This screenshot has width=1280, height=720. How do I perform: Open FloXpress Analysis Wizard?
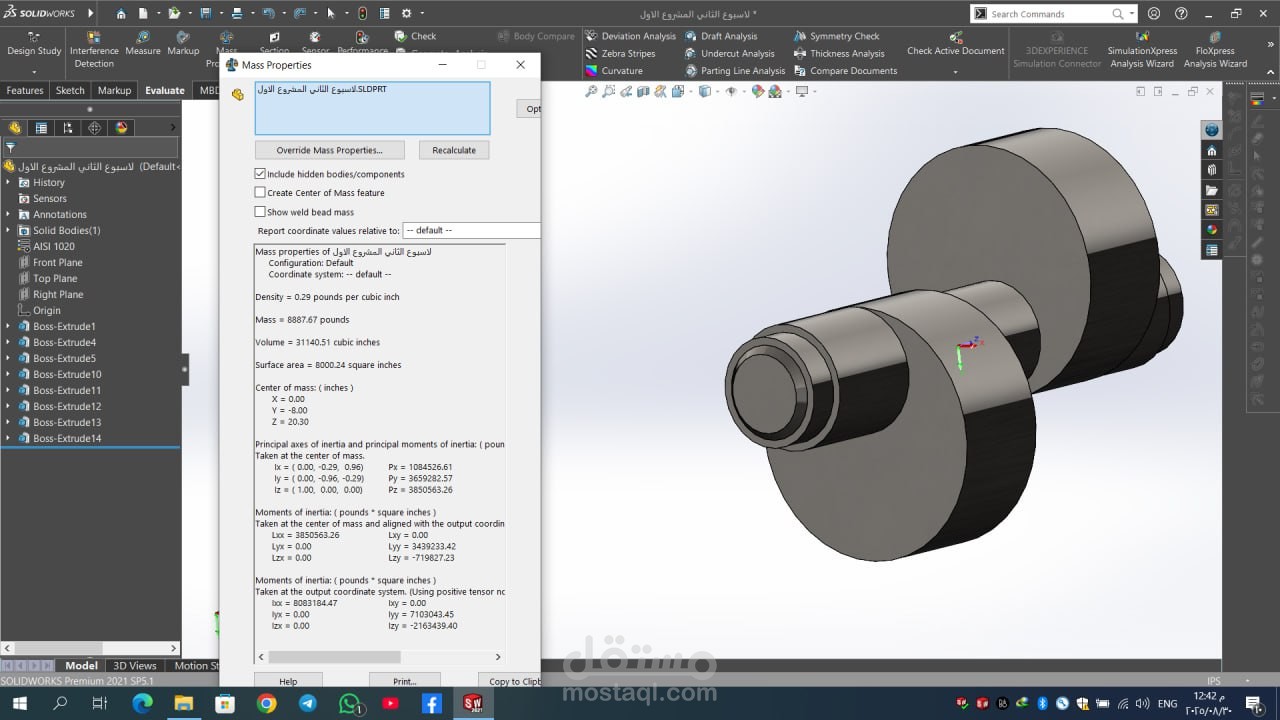(x=1215, y=50)
